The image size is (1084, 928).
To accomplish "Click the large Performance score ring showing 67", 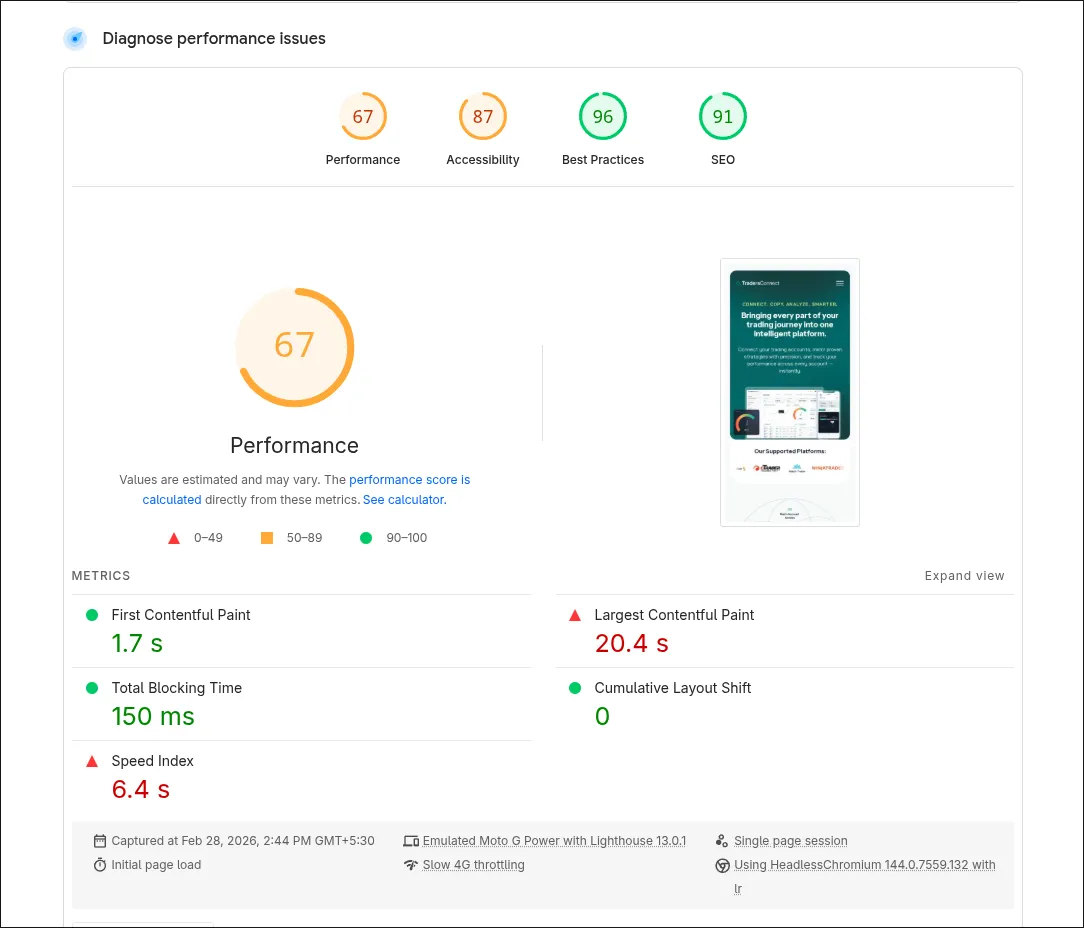I will click(x=294, y=346).
